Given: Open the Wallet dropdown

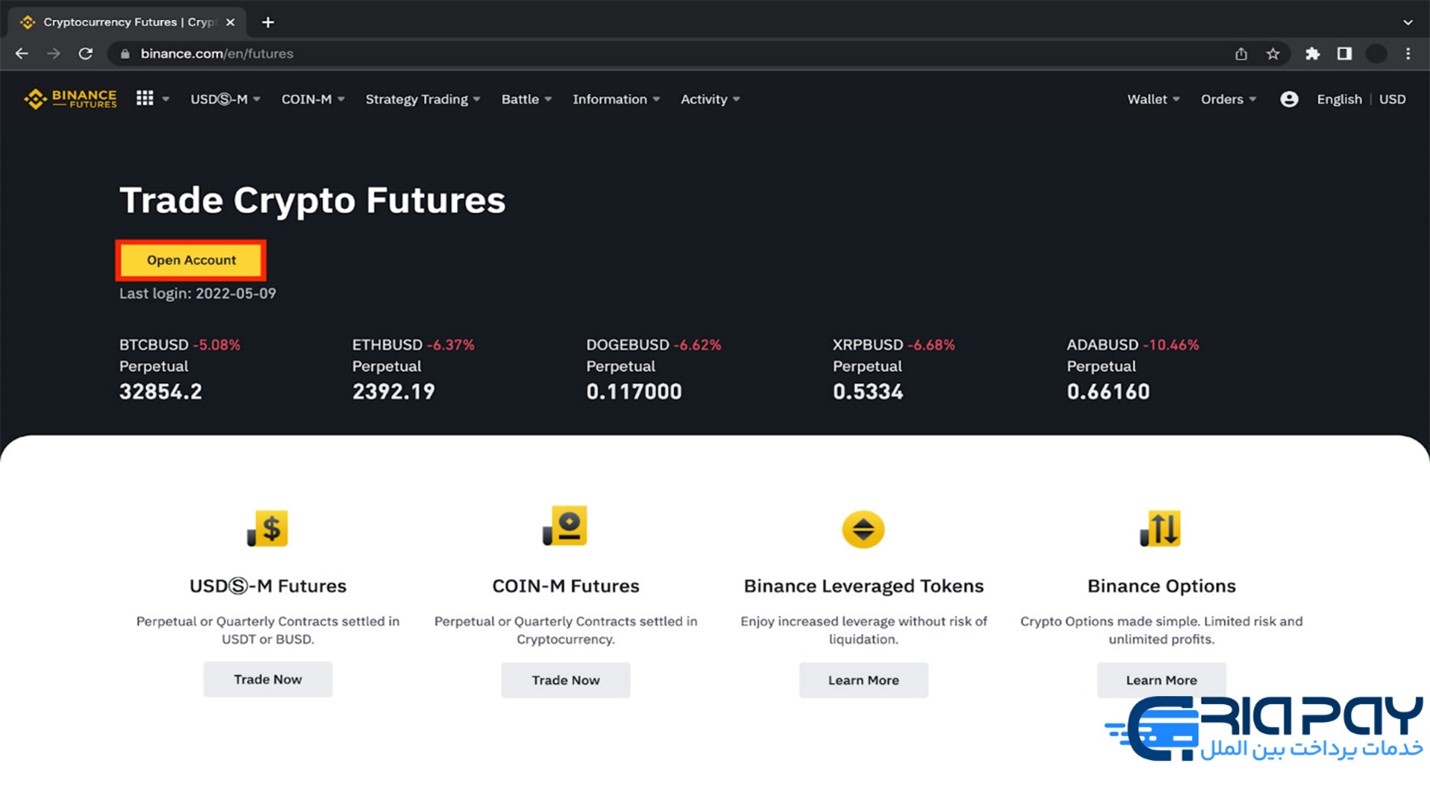Looking at the screenshot, I should 1154,99.
